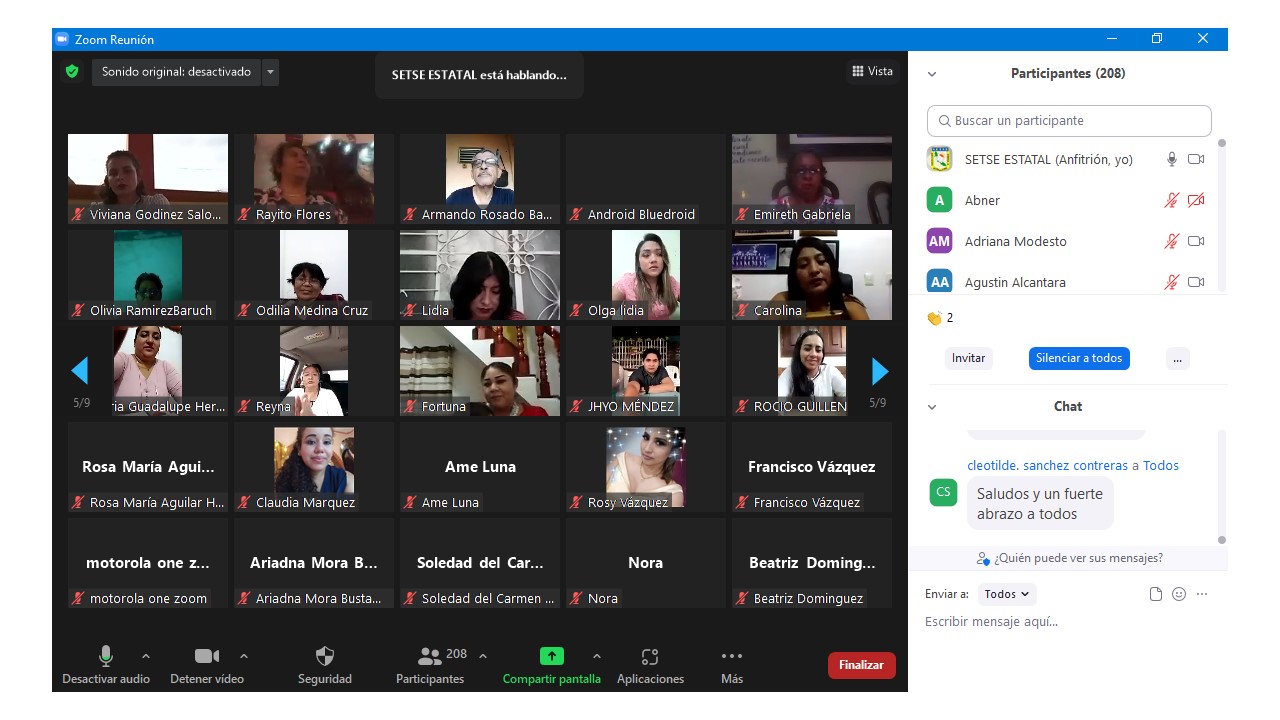Select Nora participant tile

[646, 563]
